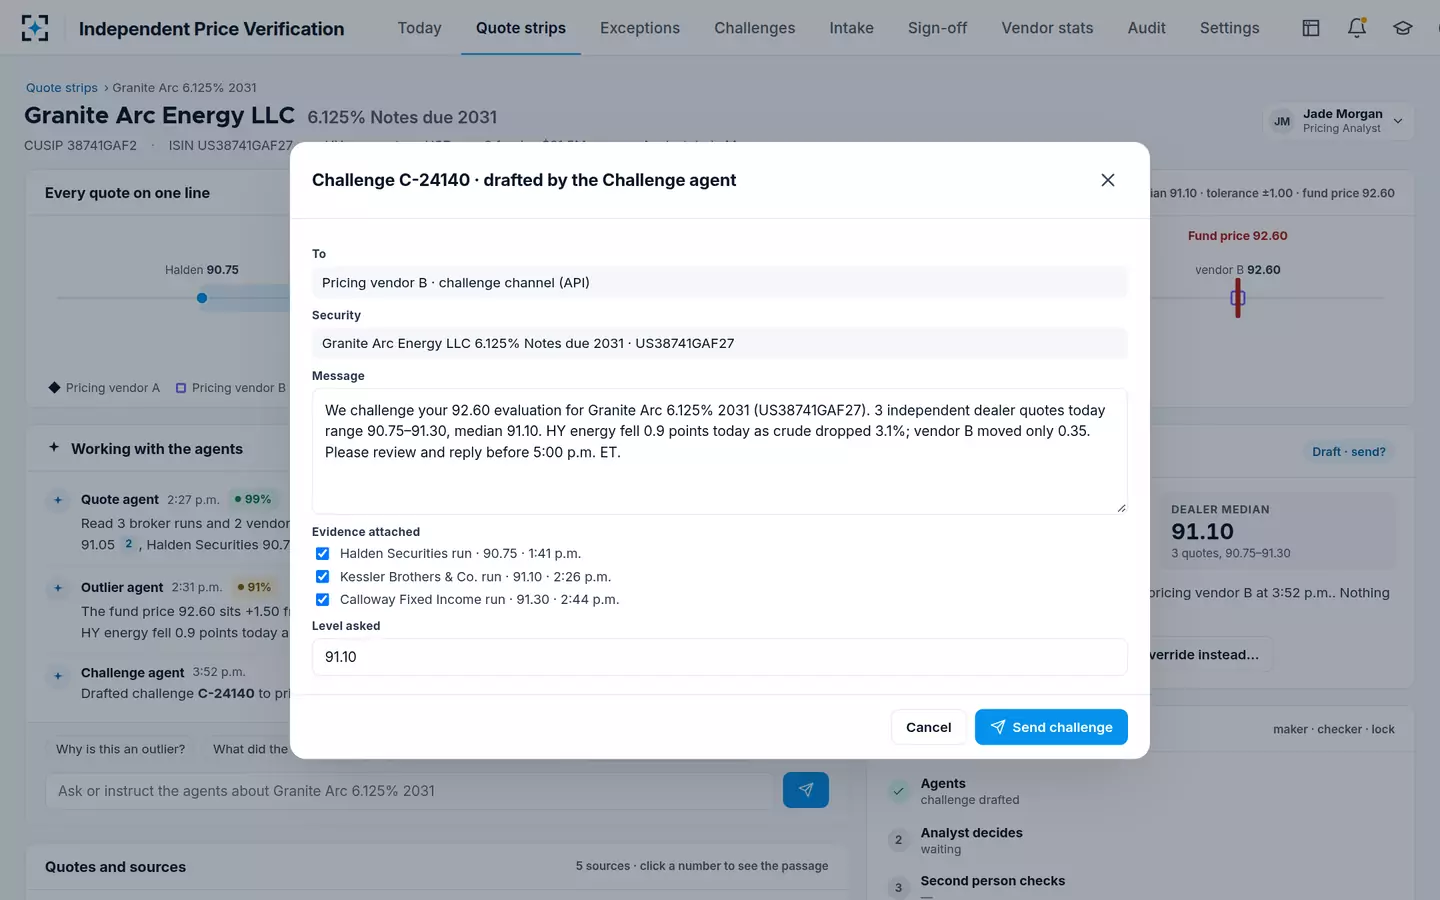This screenshot has width=1440, height=900.
Task: Click the Agents step checkmark icon
Action: [899, 791]
